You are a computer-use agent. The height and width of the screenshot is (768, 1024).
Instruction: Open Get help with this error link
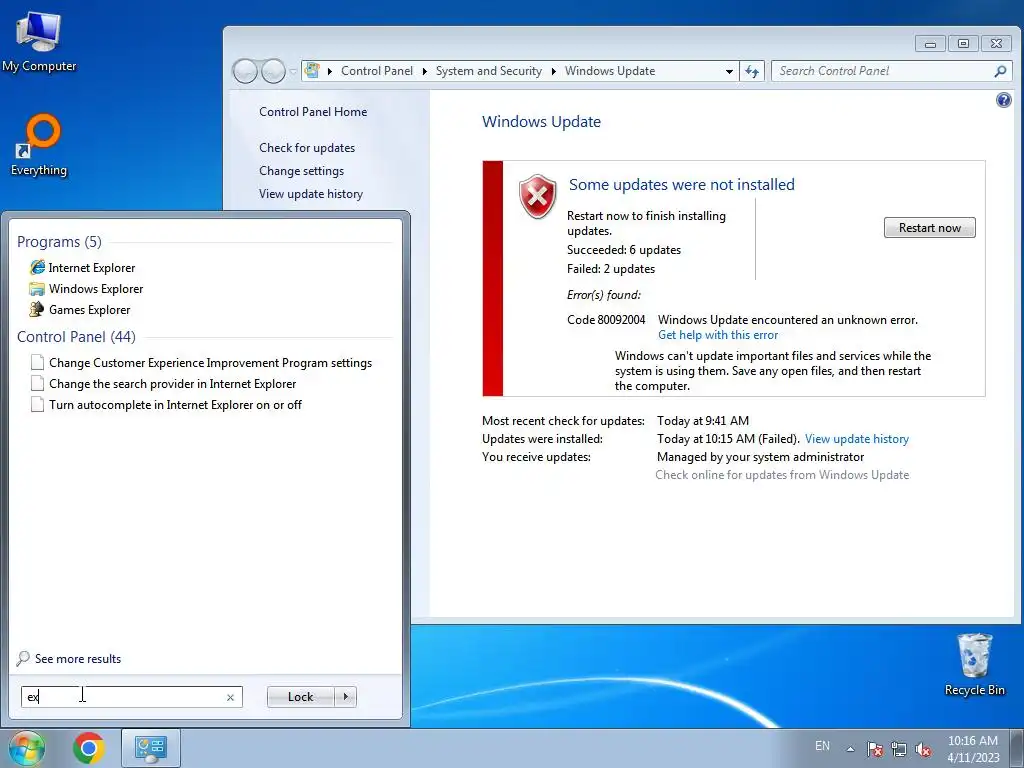point(718,335)
